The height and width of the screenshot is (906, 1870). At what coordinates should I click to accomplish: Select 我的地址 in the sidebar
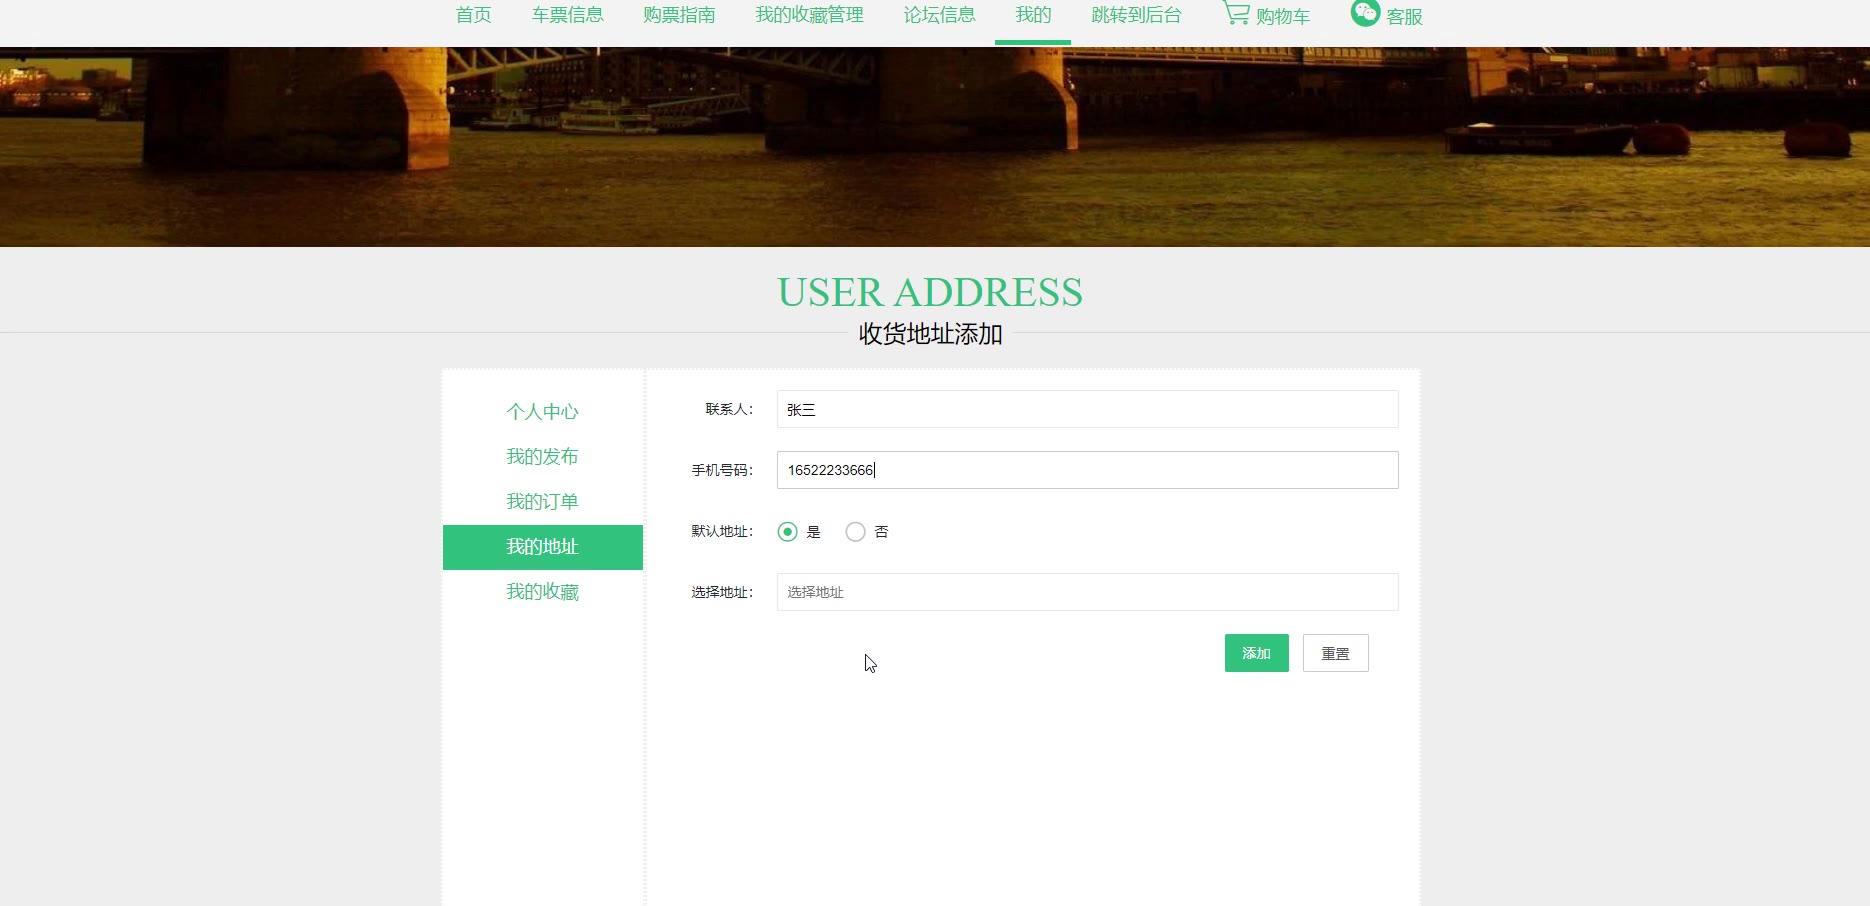[542, 547]
